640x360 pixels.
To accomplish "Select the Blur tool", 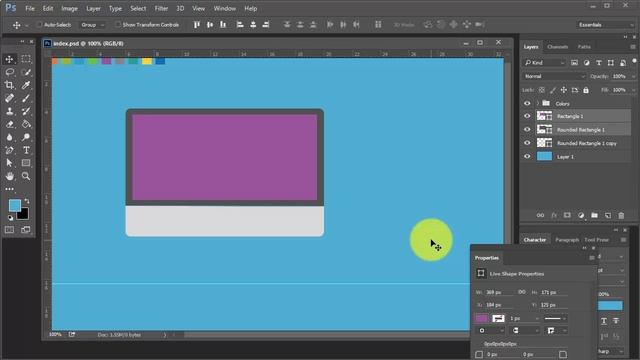I will click(9, 137).
